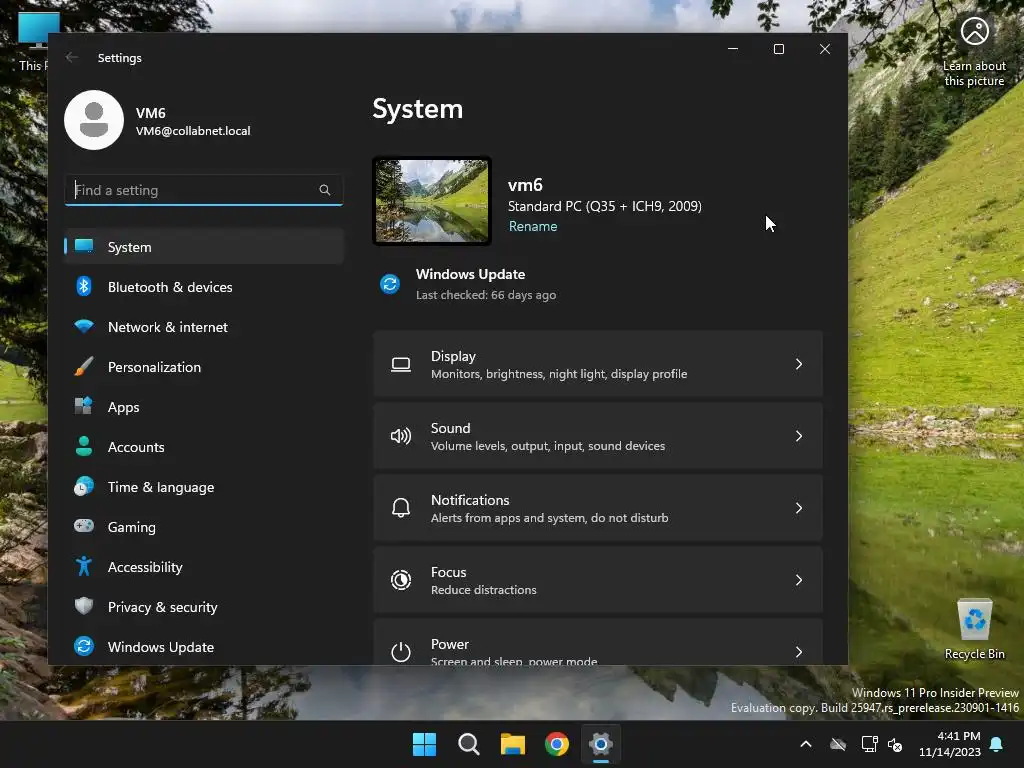Open Network & internet section
The height and width of the screenshot is (768, 1024).
(204, 327)
